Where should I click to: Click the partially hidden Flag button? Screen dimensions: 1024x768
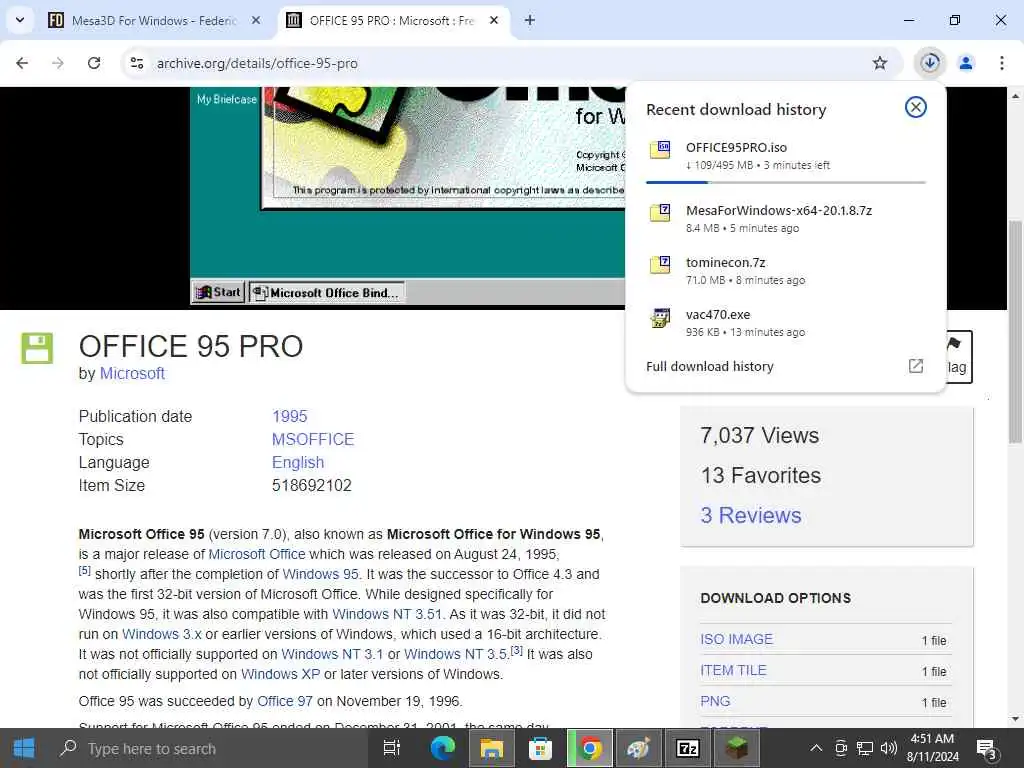[959, 357]
